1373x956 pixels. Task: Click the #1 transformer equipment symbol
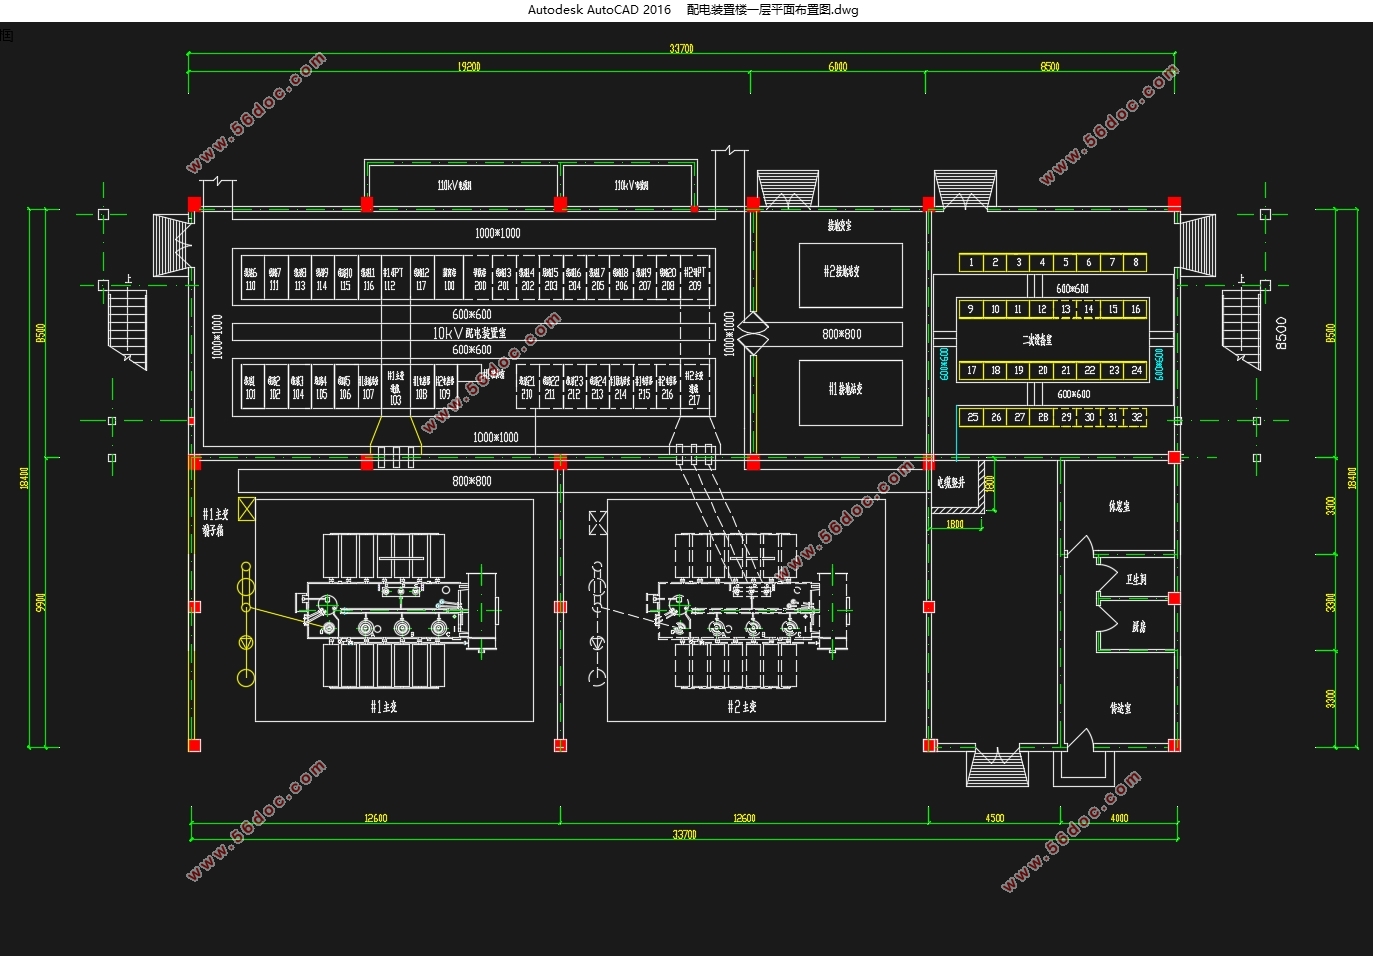[396, 610]
